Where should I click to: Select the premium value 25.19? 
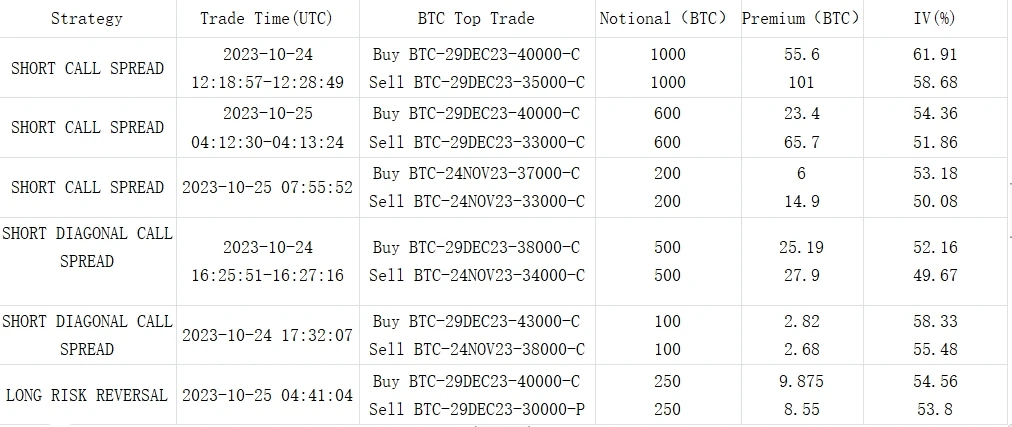[x=800, y=247]
